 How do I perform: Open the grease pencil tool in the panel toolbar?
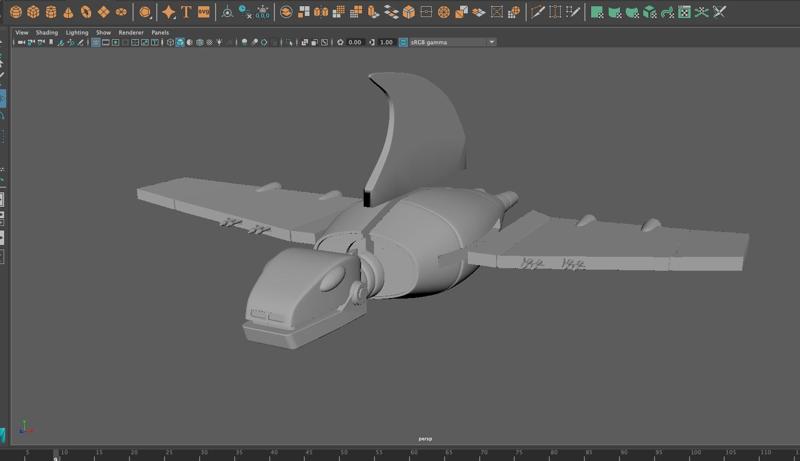[x=80, y=42]
